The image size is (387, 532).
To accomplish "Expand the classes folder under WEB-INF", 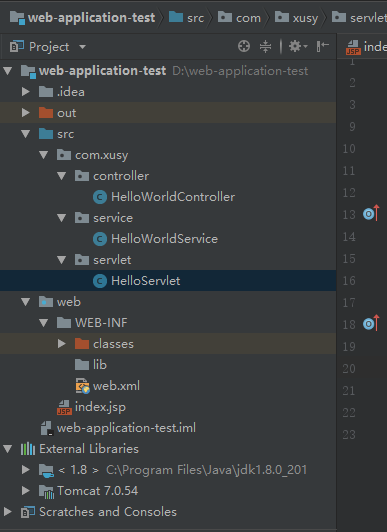I will (61, 344).
